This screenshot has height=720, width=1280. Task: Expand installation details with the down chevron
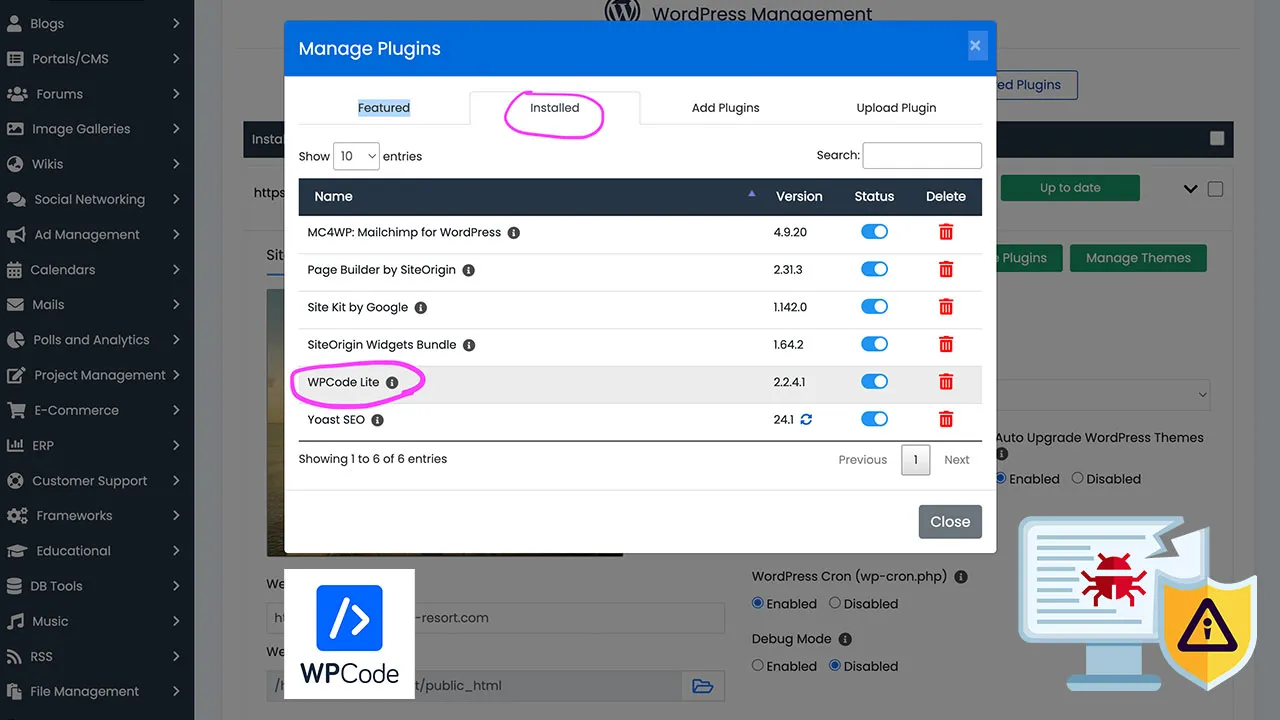click(x=1190, y=189)
